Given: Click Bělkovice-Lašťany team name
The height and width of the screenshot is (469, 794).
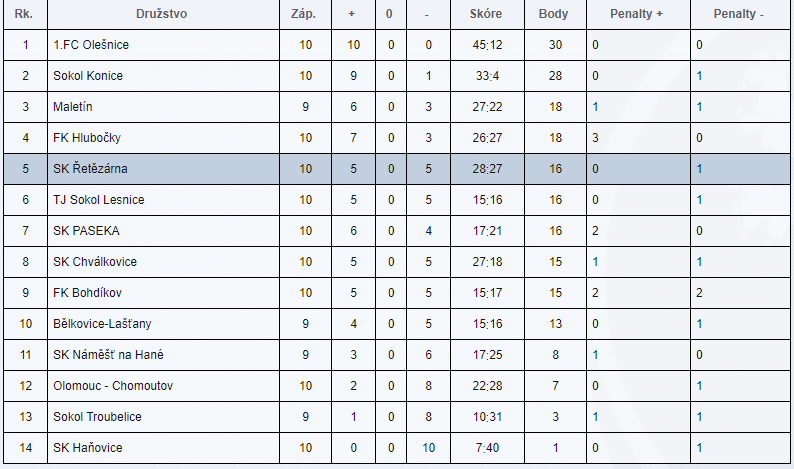Looking at the screenshot, I should pyautogui.click(x=102, y=324).
